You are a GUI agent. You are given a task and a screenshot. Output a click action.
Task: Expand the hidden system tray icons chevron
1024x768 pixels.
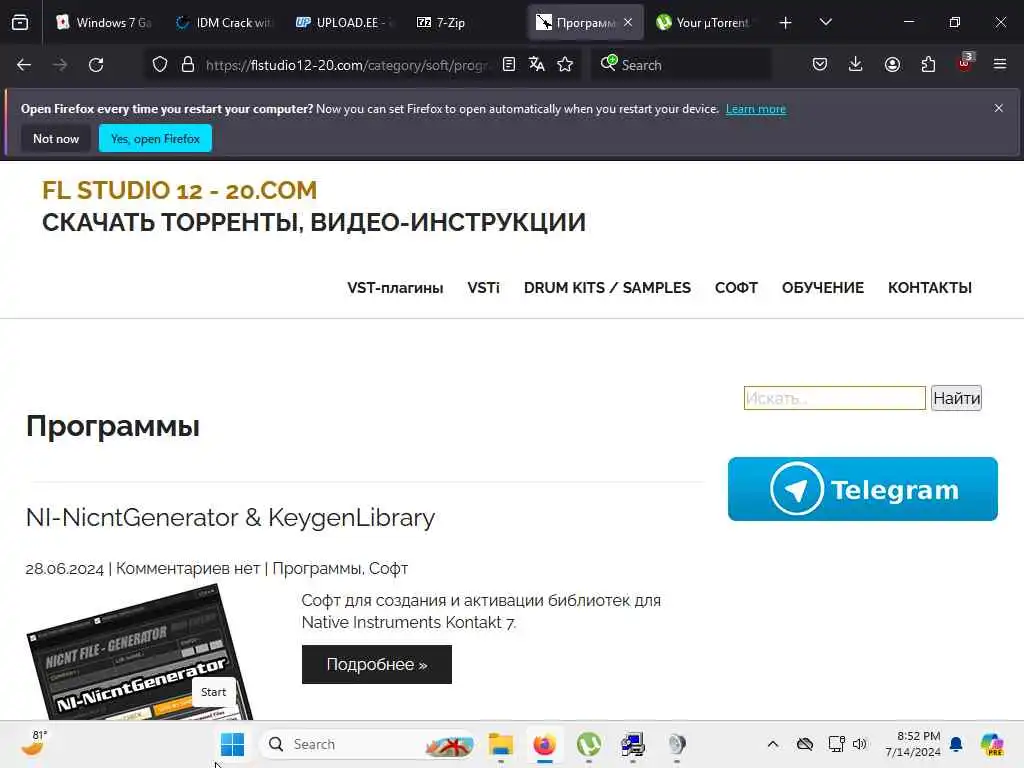tap(773, 744)
